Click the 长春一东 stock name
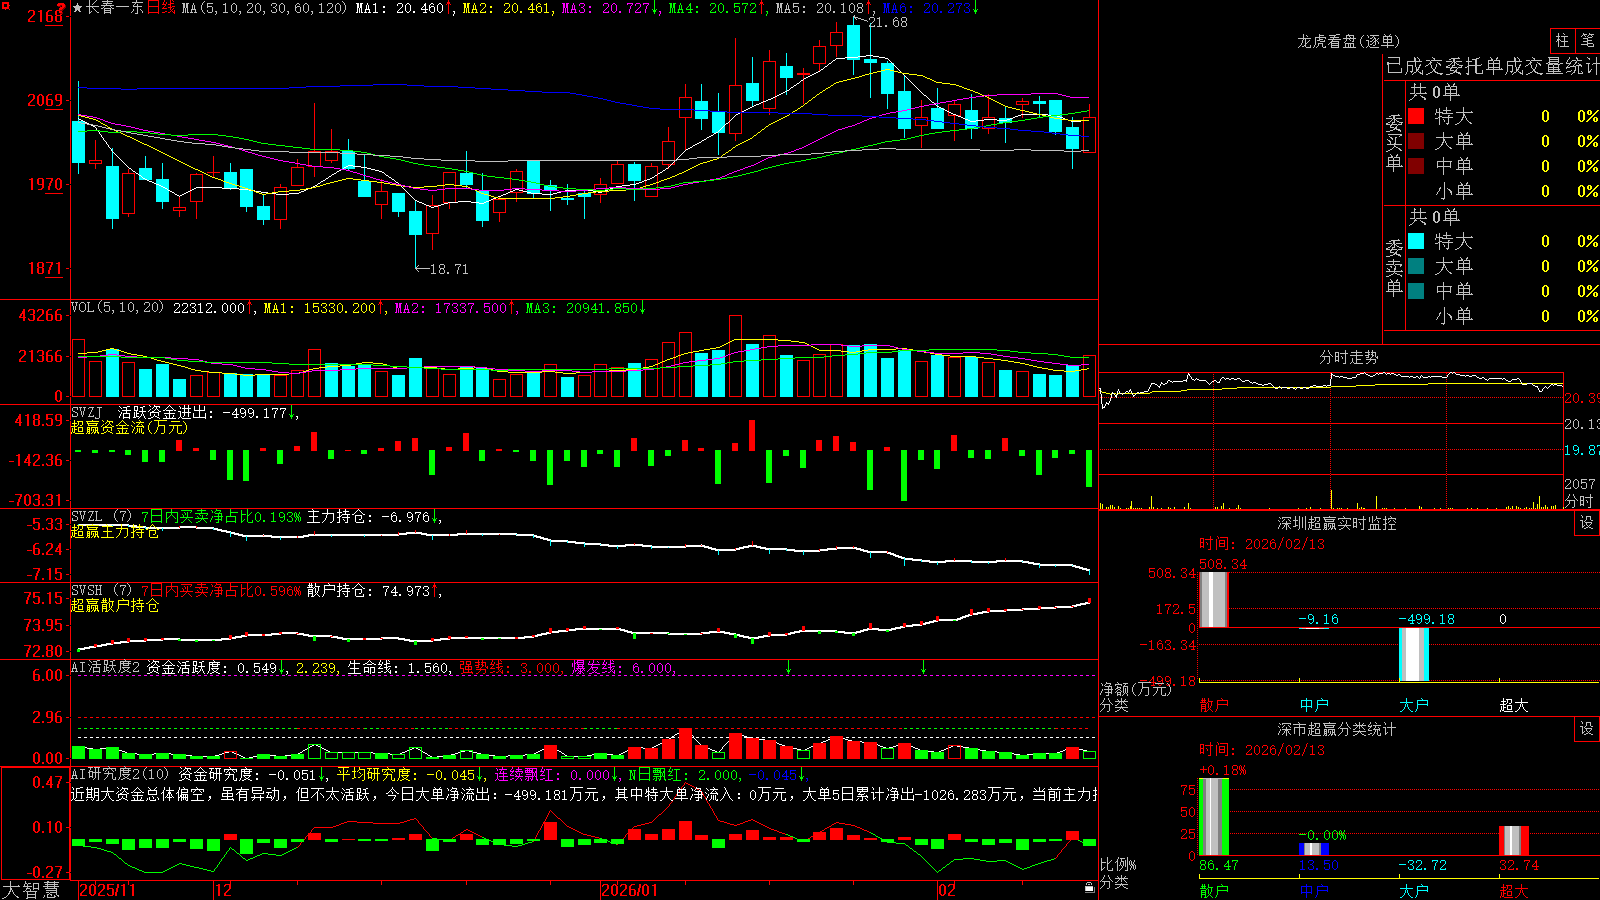1600x900 pixels. tap(115, 8)
